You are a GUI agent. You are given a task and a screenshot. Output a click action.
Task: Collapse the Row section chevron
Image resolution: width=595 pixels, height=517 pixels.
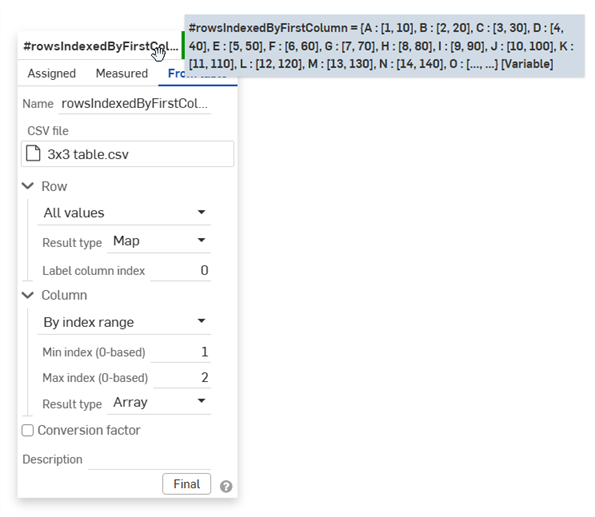(28, 186)
